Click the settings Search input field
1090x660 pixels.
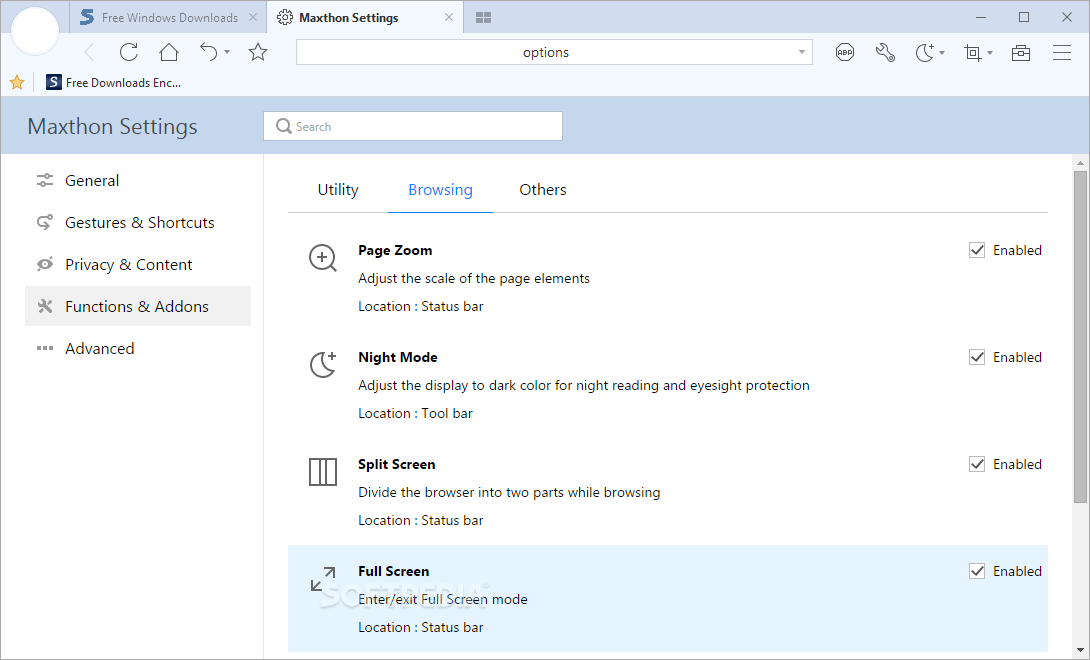coord(413,126)
